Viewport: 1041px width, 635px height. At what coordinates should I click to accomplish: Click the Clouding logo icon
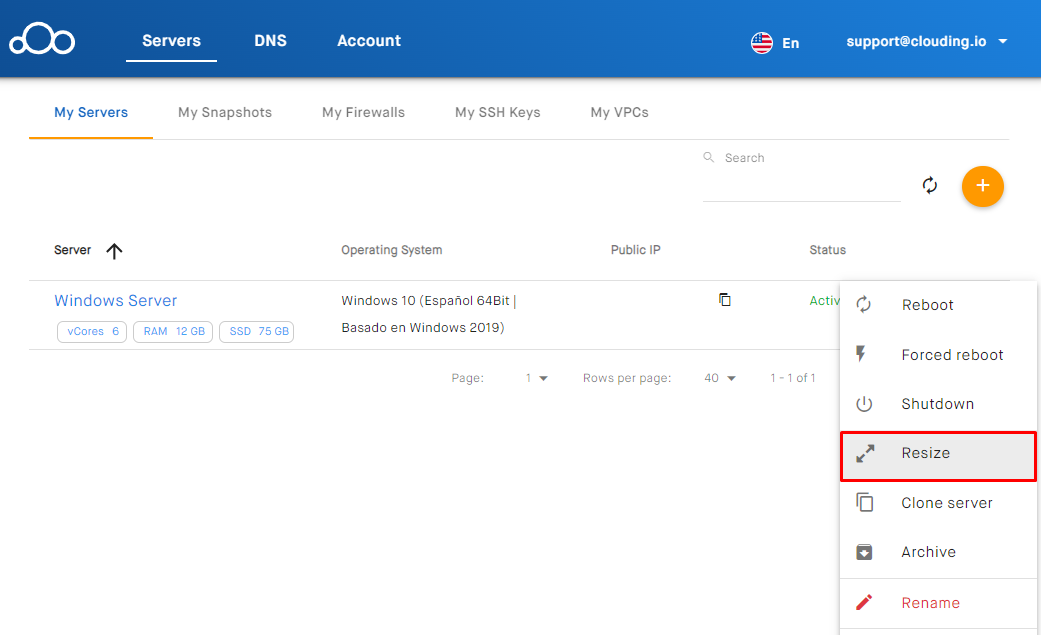pos(42,41)
